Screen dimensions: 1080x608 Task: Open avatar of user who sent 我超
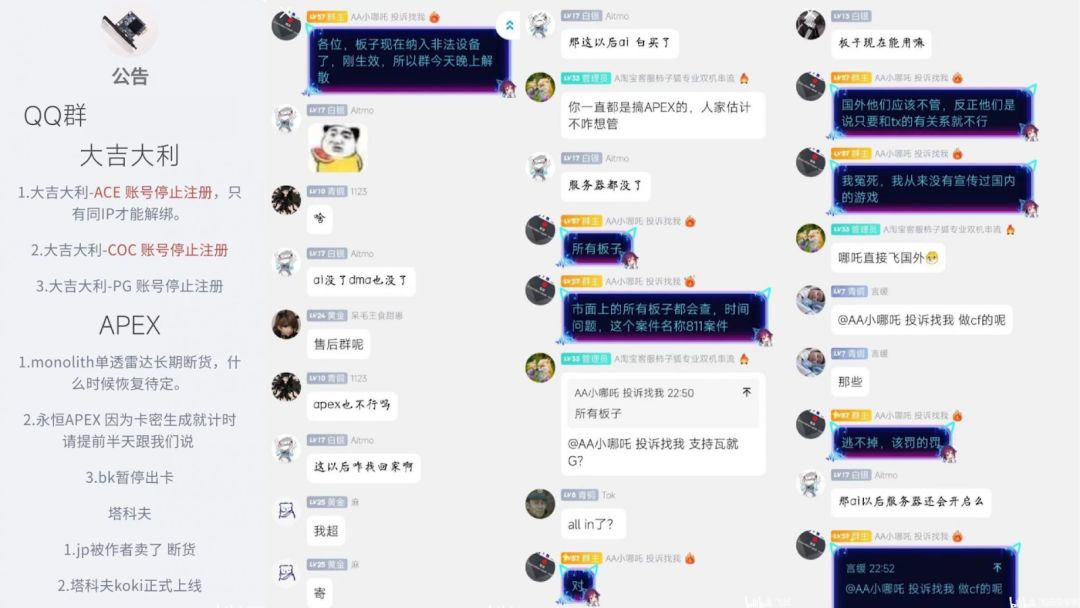pos(286,510)
